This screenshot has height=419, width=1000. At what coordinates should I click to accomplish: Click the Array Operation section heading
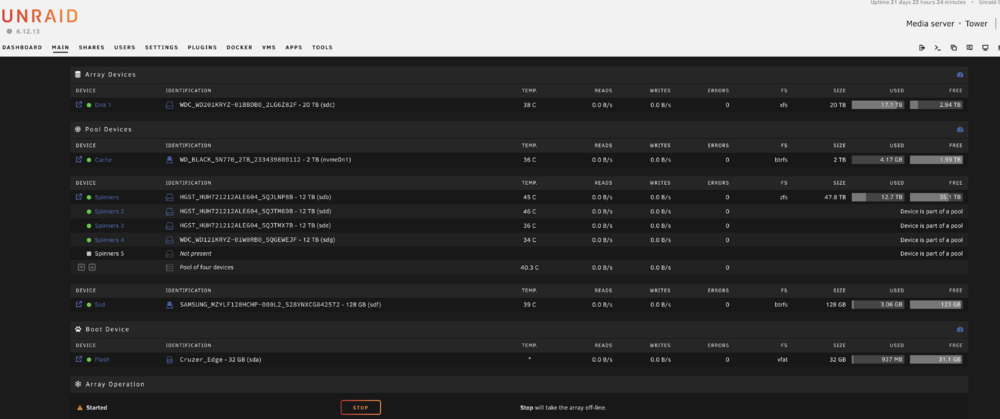tap(115, 385)
